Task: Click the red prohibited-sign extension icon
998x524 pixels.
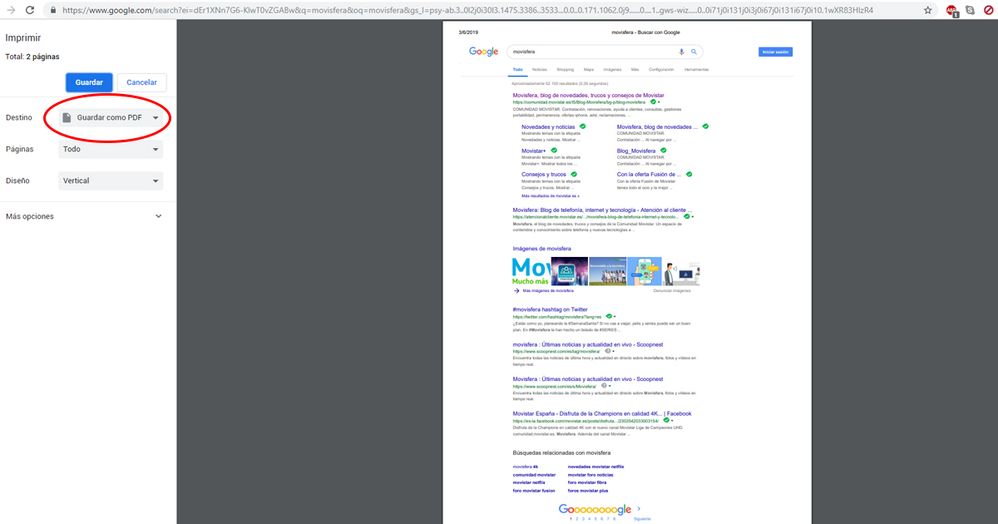Action: [x=989, y=10]
